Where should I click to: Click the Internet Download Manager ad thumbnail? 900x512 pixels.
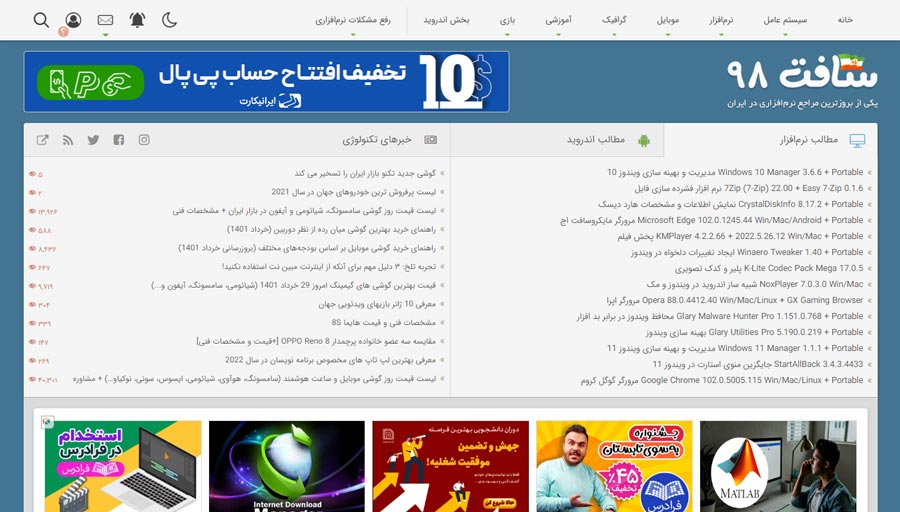click(x=286, y=466)
